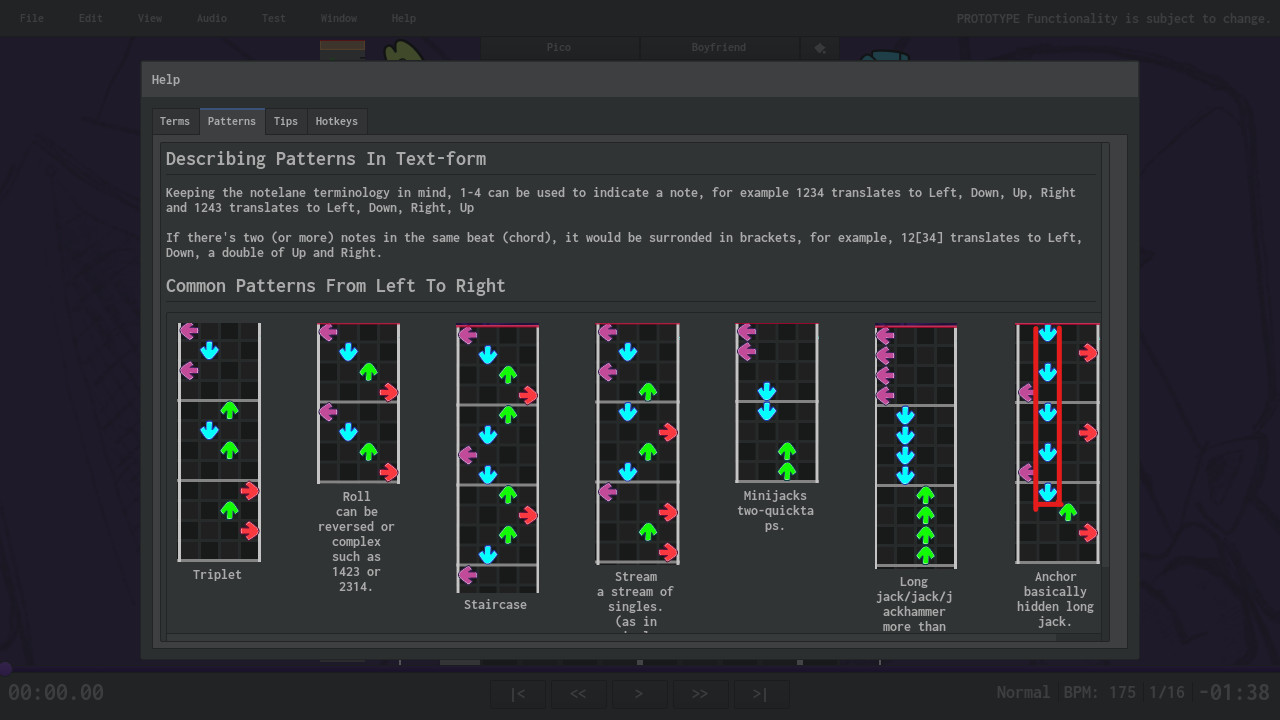This screenshot has width=1280, height=720.
Task: Click the magenta arrow in the Triplet diagram
Action: click(x=190, y=331)
